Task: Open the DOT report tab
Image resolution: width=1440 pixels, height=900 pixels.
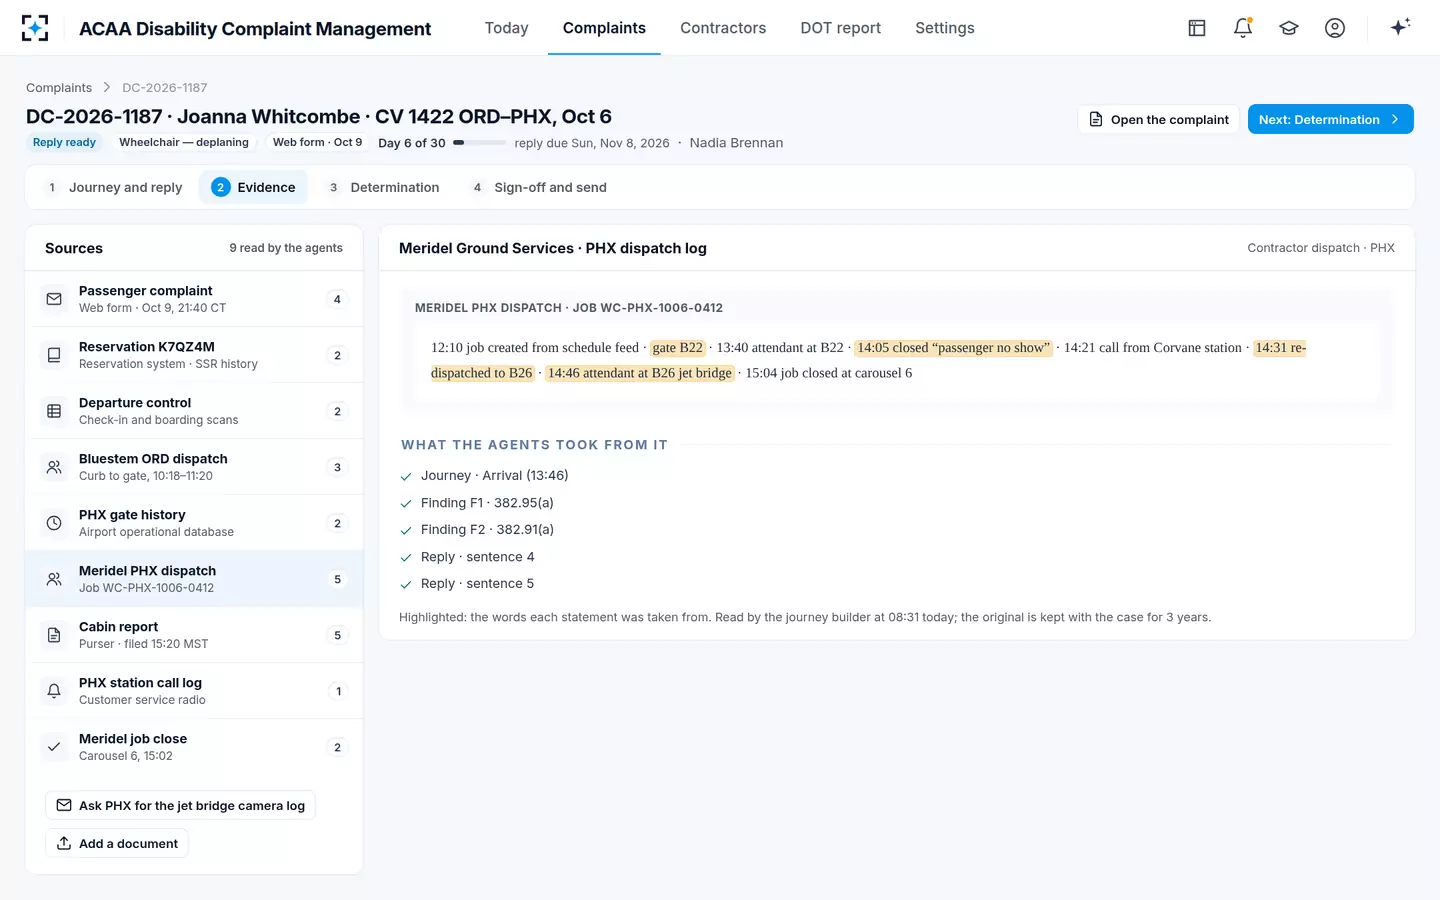Action: coord(840,28)
